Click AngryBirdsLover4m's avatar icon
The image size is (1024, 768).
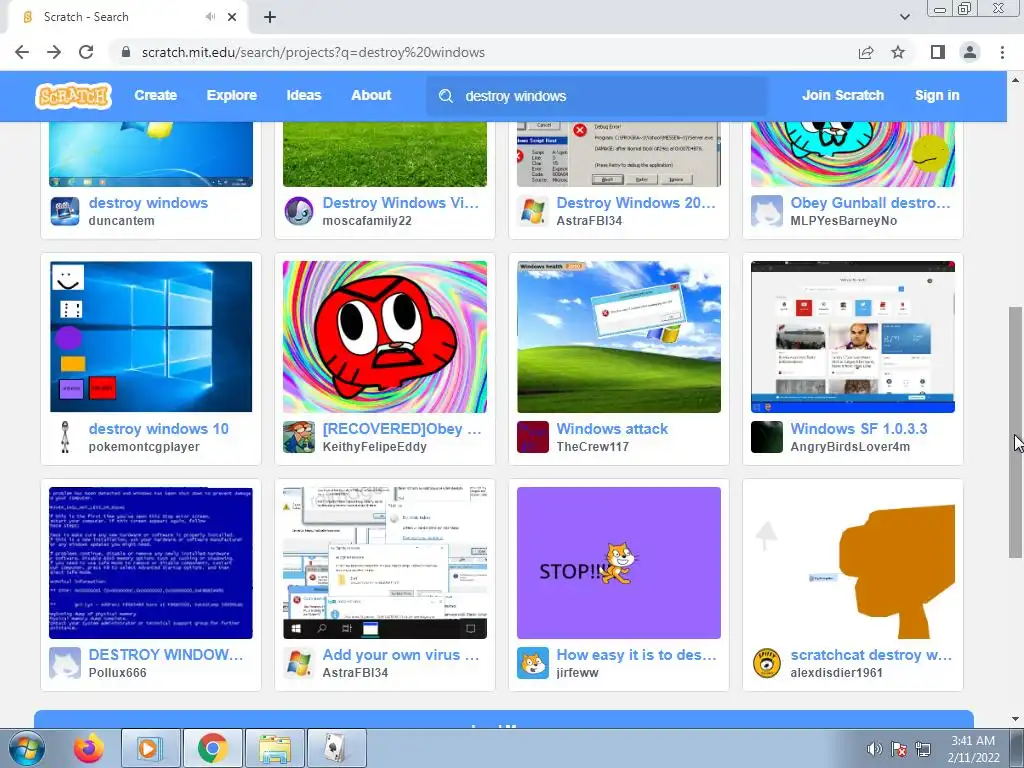point(767,437)
